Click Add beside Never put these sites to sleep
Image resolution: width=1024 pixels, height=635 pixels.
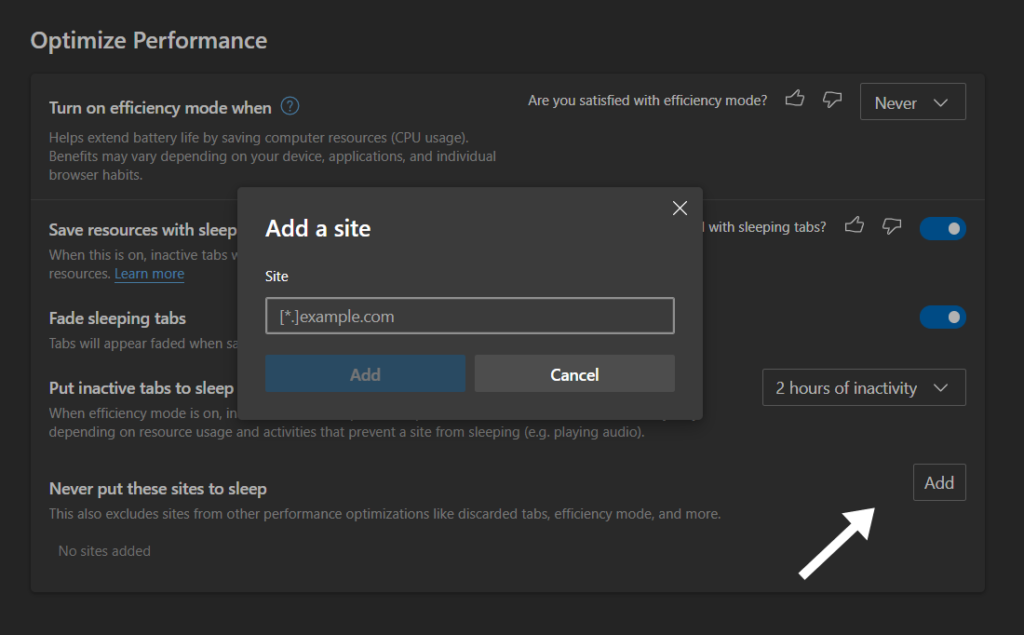(939, 482)
